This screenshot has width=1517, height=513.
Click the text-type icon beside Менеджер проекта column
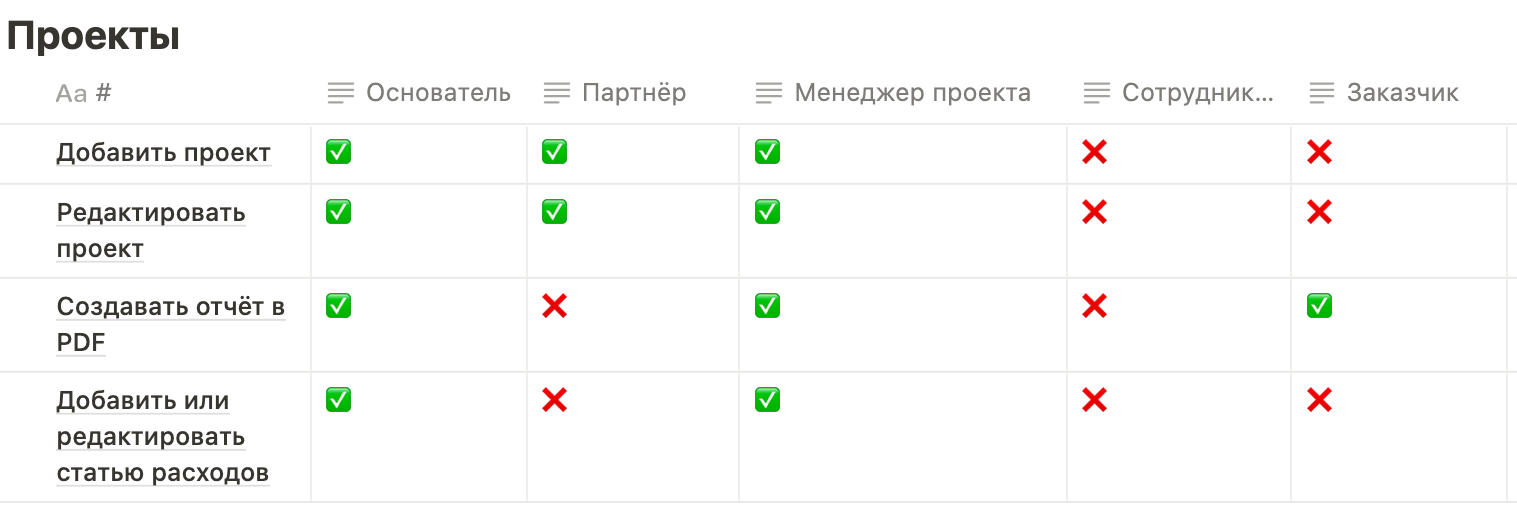tap(769, 94)
